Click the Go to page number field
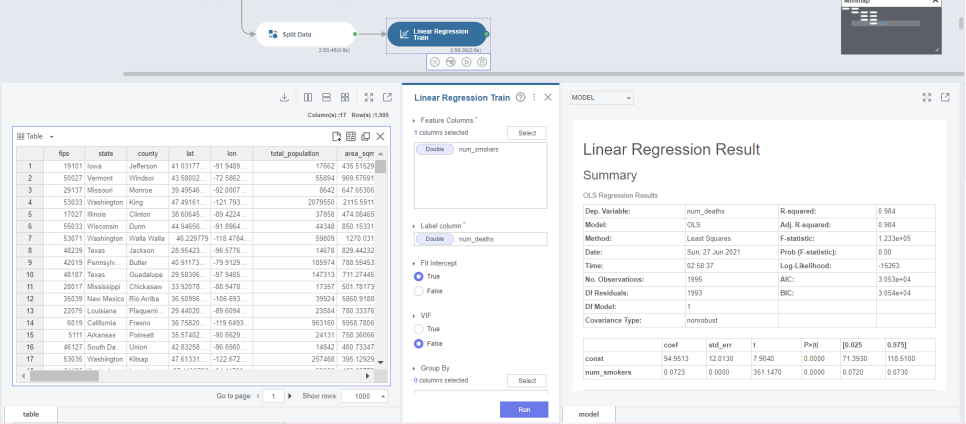Screen dimensions: 966x424 tap(273, 396)
